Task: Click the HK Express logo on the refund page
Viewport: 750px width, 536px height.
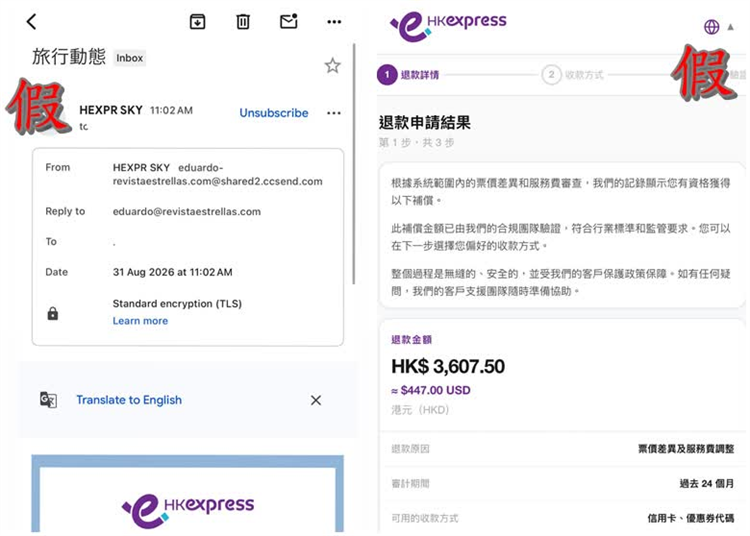Action: click(x=448, y=26)
